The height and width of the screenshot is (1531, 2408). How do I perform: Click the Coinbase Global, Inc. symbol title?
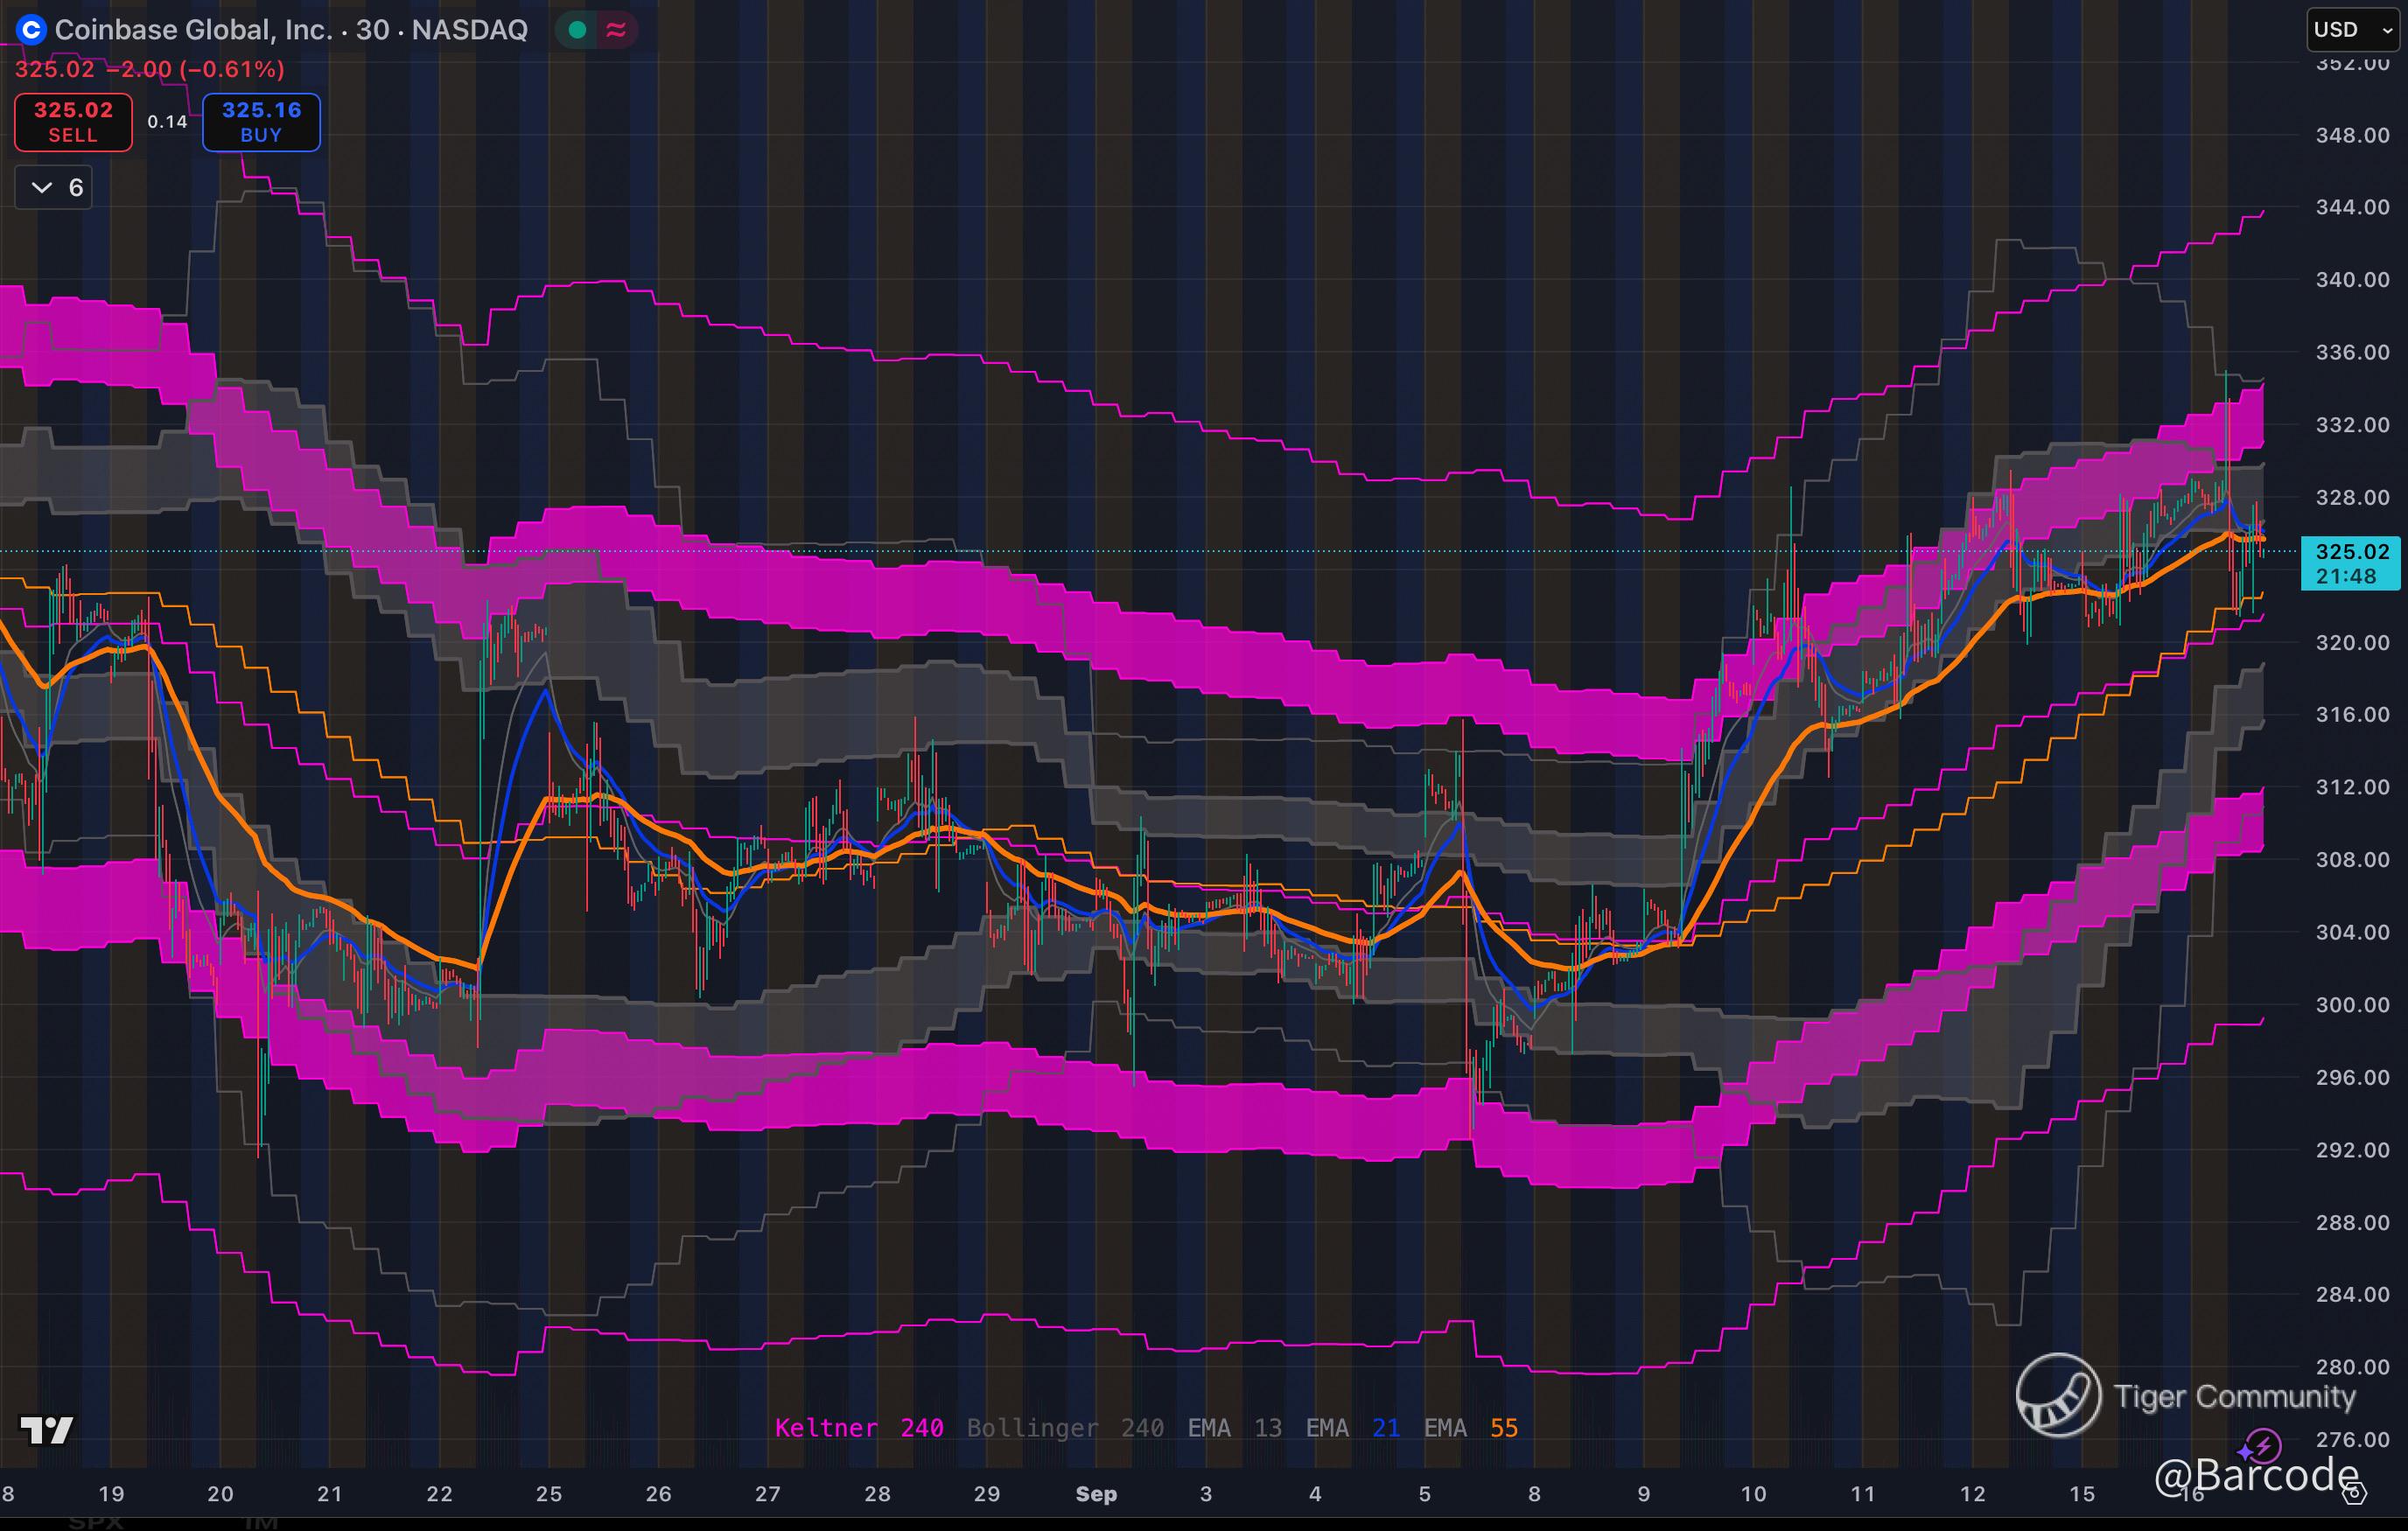coord(193,30)
